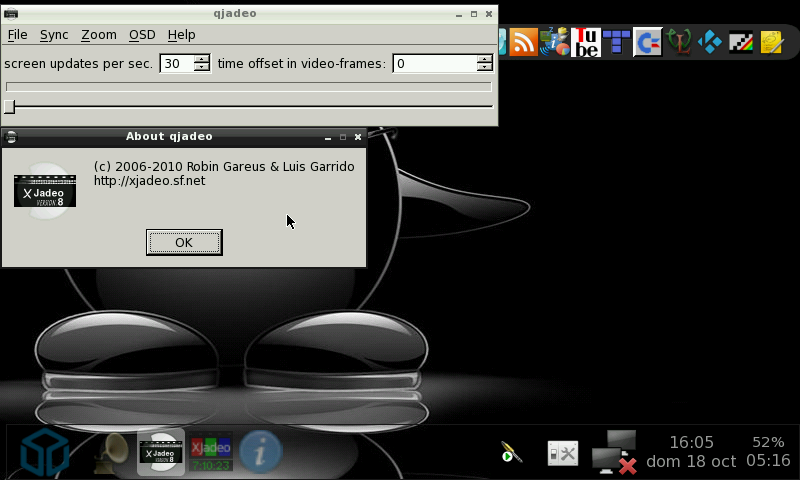Click the screen updates per sec. field
The width and height of the screenshot is (800, 480).
pyautogui.click(x=176, y=63)
